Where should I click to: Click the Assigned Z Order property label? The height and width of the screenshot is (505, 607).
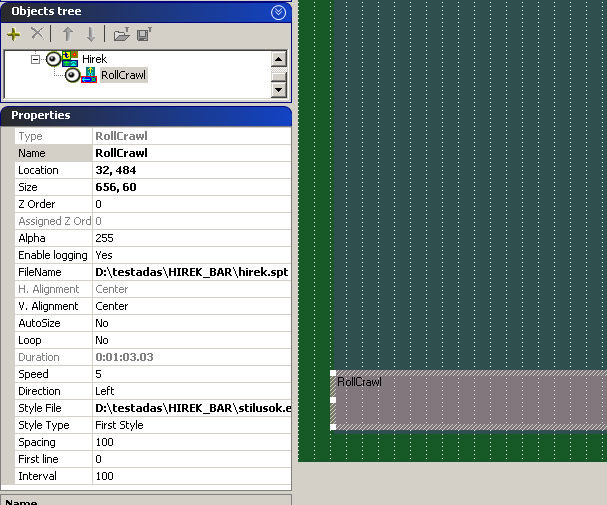click(x=53, y=221)
